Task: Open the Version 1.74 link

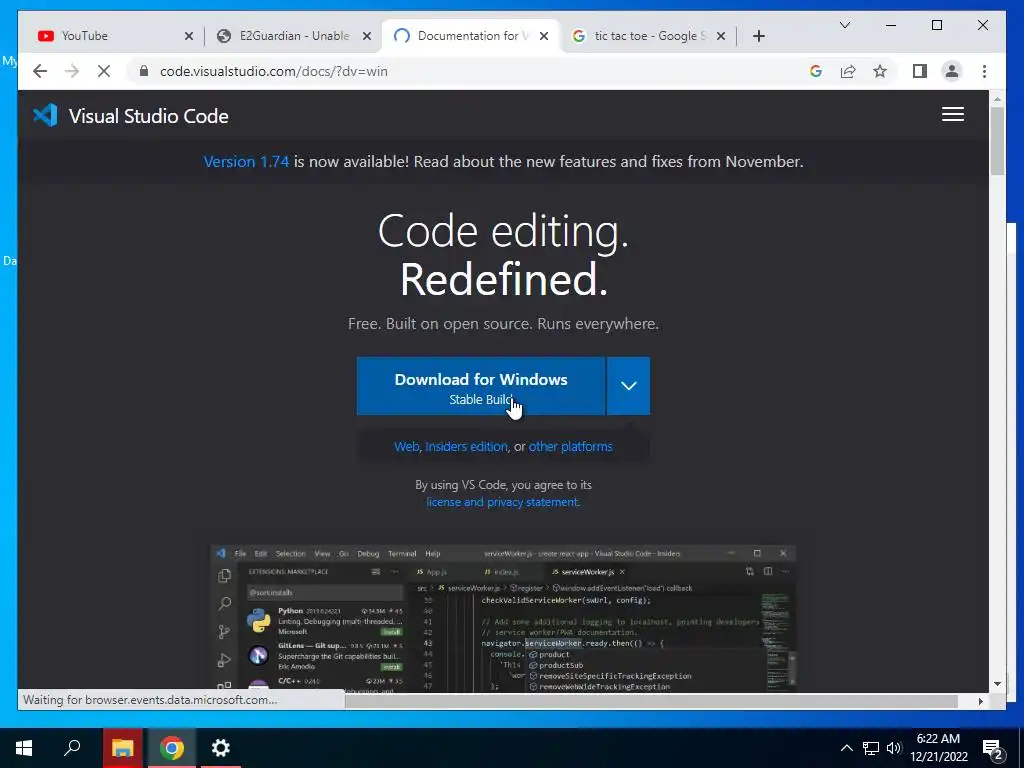Action: pyautogui.click(x=246, y=161)
